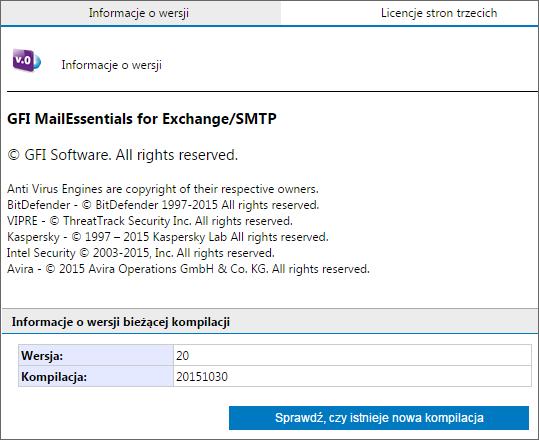The width and height of the screenshot is (539, 440).
Task: Click the Wersja: label cell
Action: pyautogui.click(x=96, y=355)
